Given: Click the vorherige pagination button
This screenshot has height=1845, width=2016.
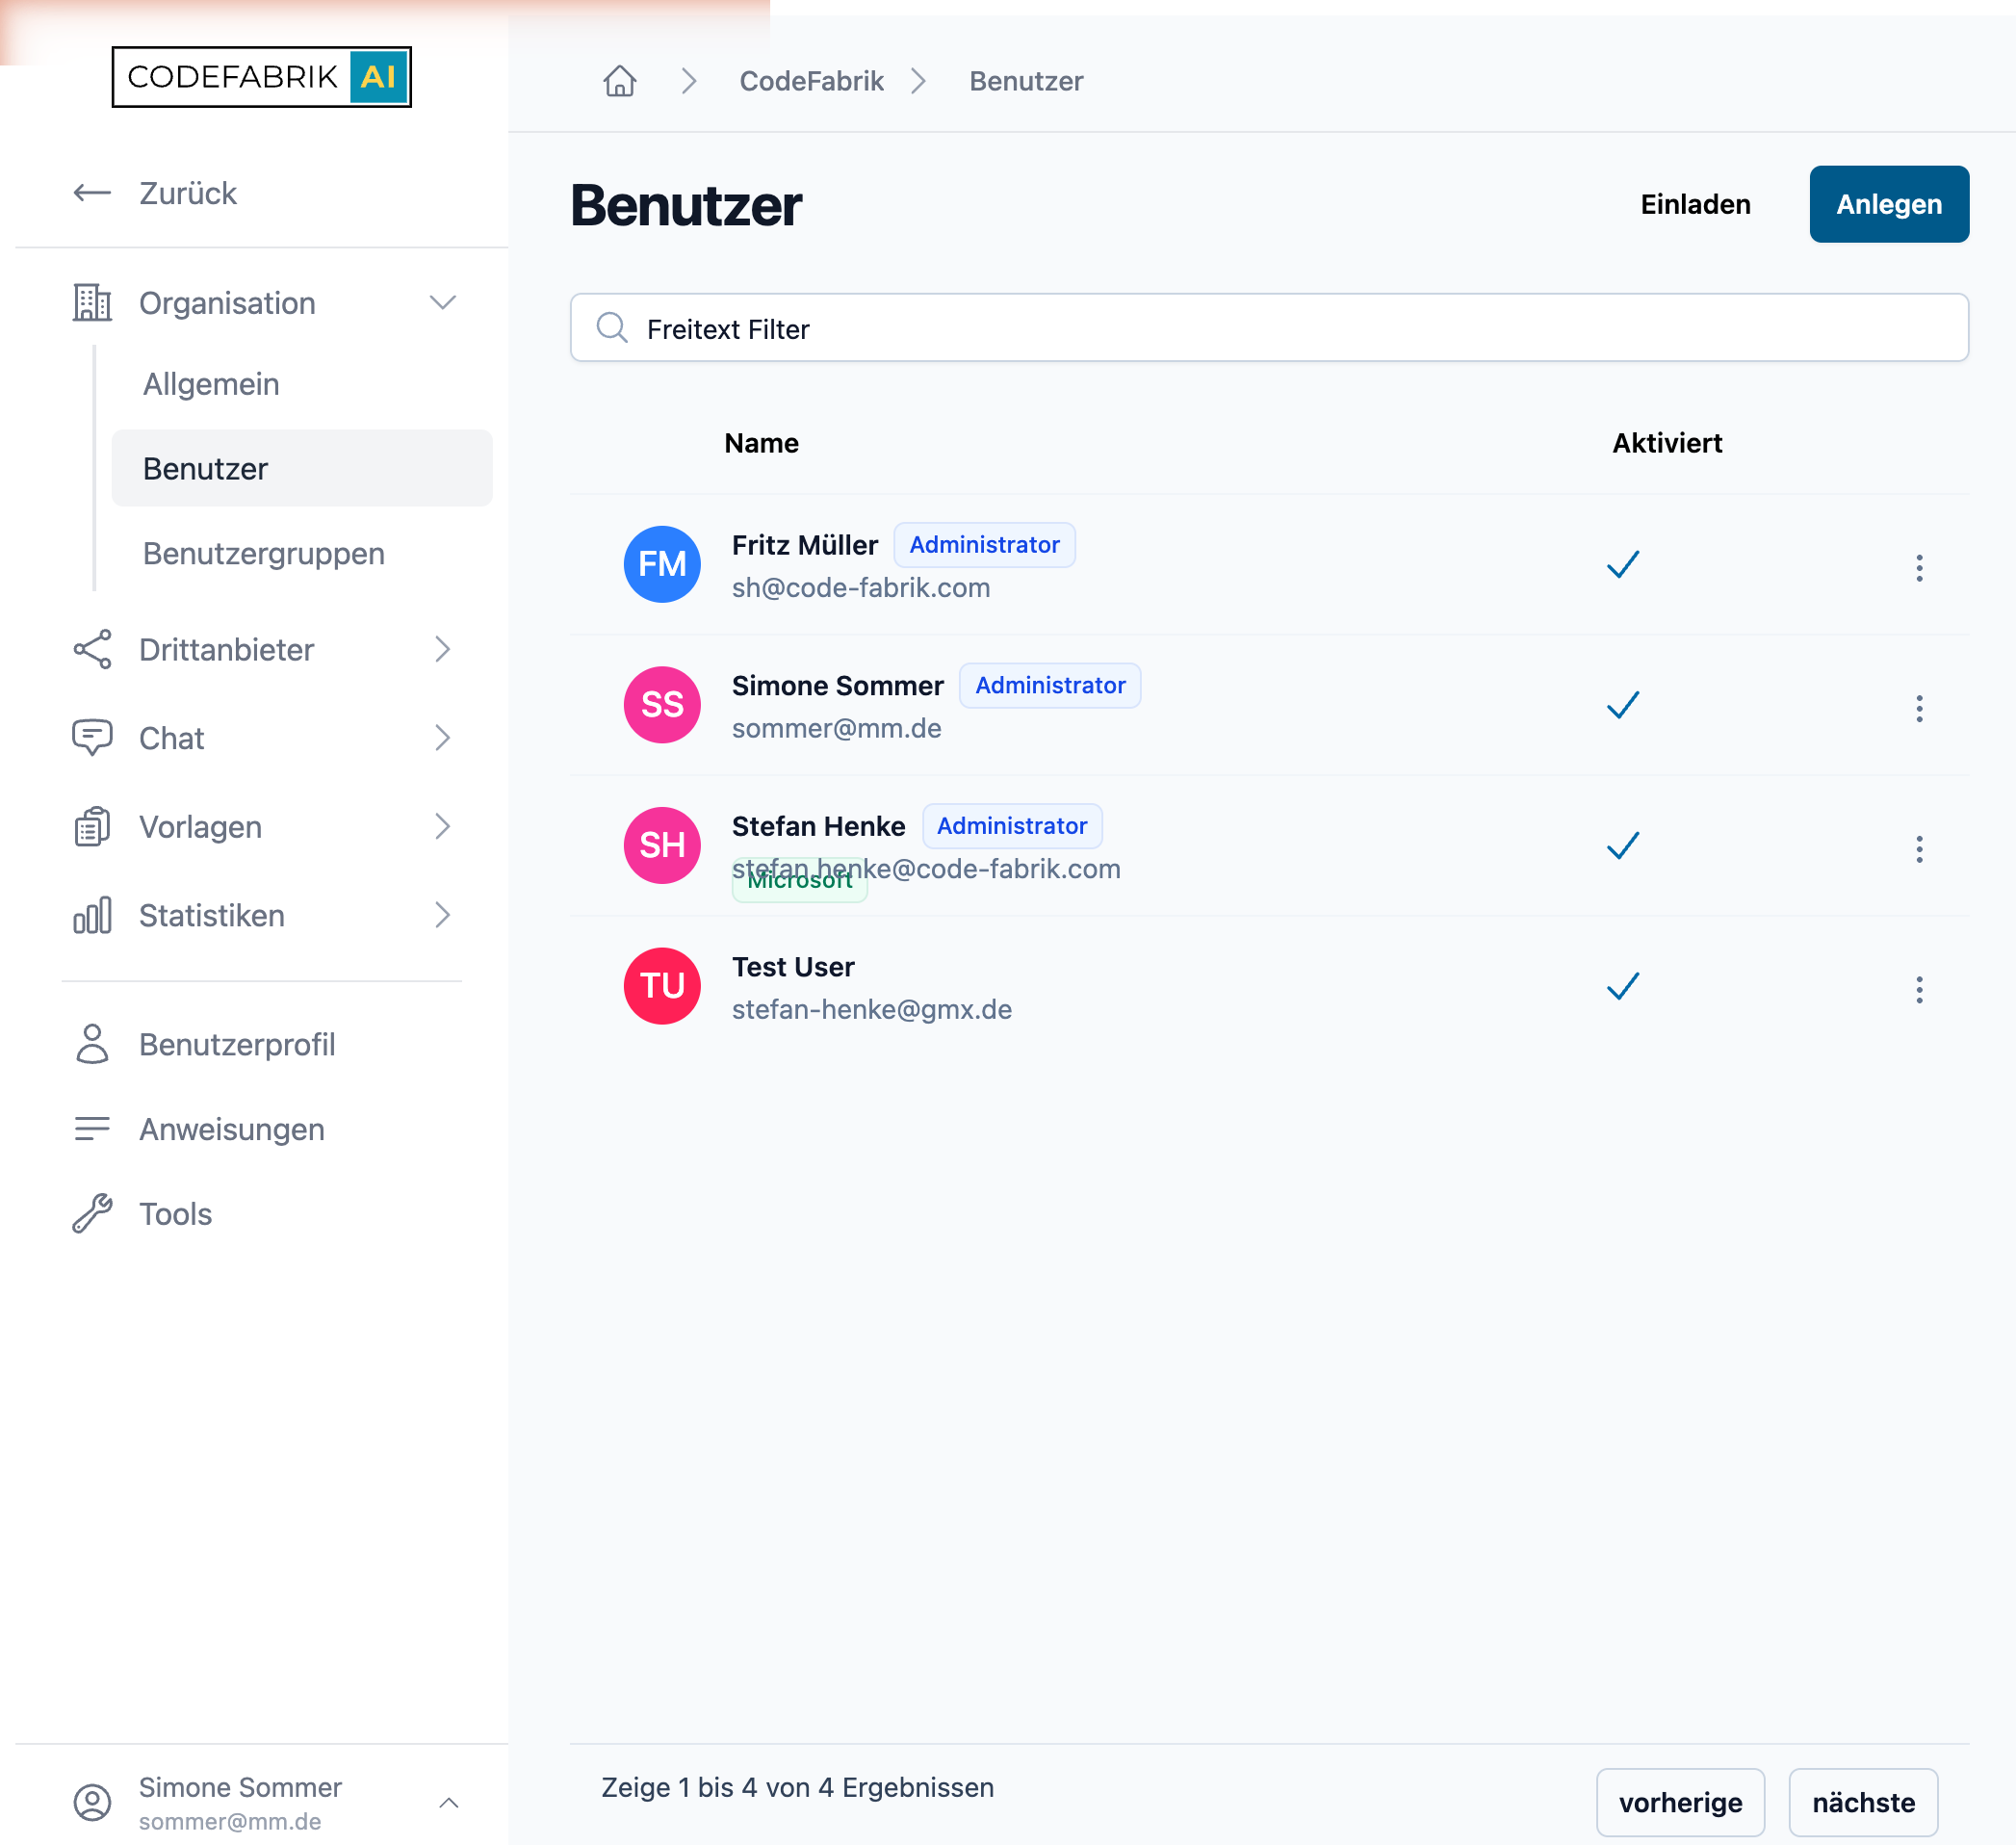Looking at the screenshot, I should (1680, 1802).
